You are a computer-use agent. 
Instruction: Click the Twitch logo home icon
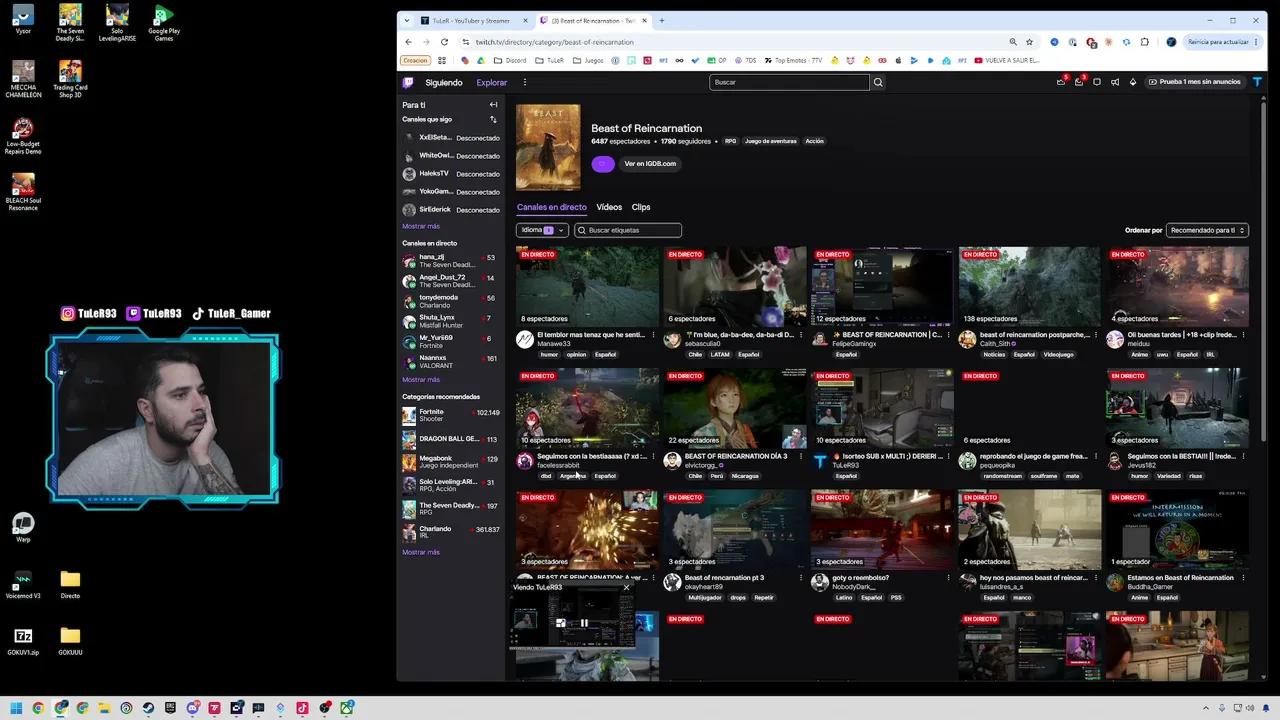pyautogui.click(x=408, y=82)
